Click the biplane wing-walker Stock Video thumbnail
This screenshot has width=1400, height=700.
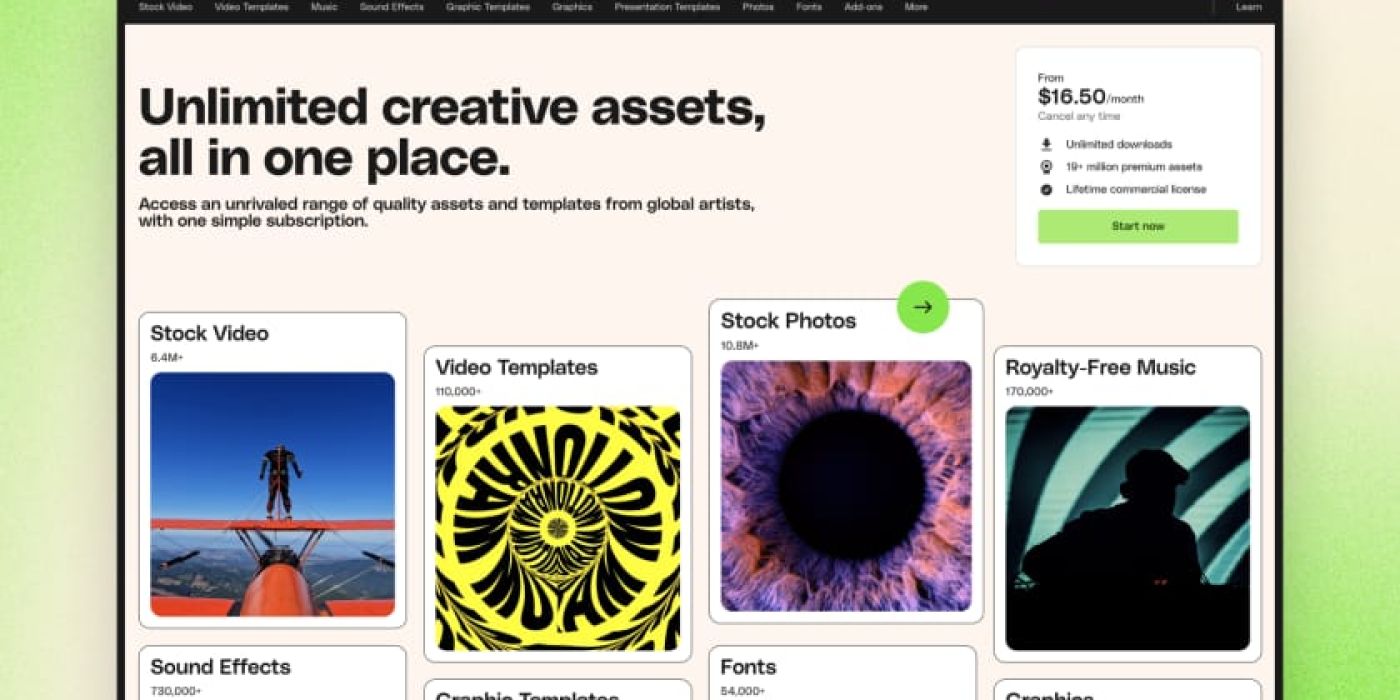tap(273, 495)
